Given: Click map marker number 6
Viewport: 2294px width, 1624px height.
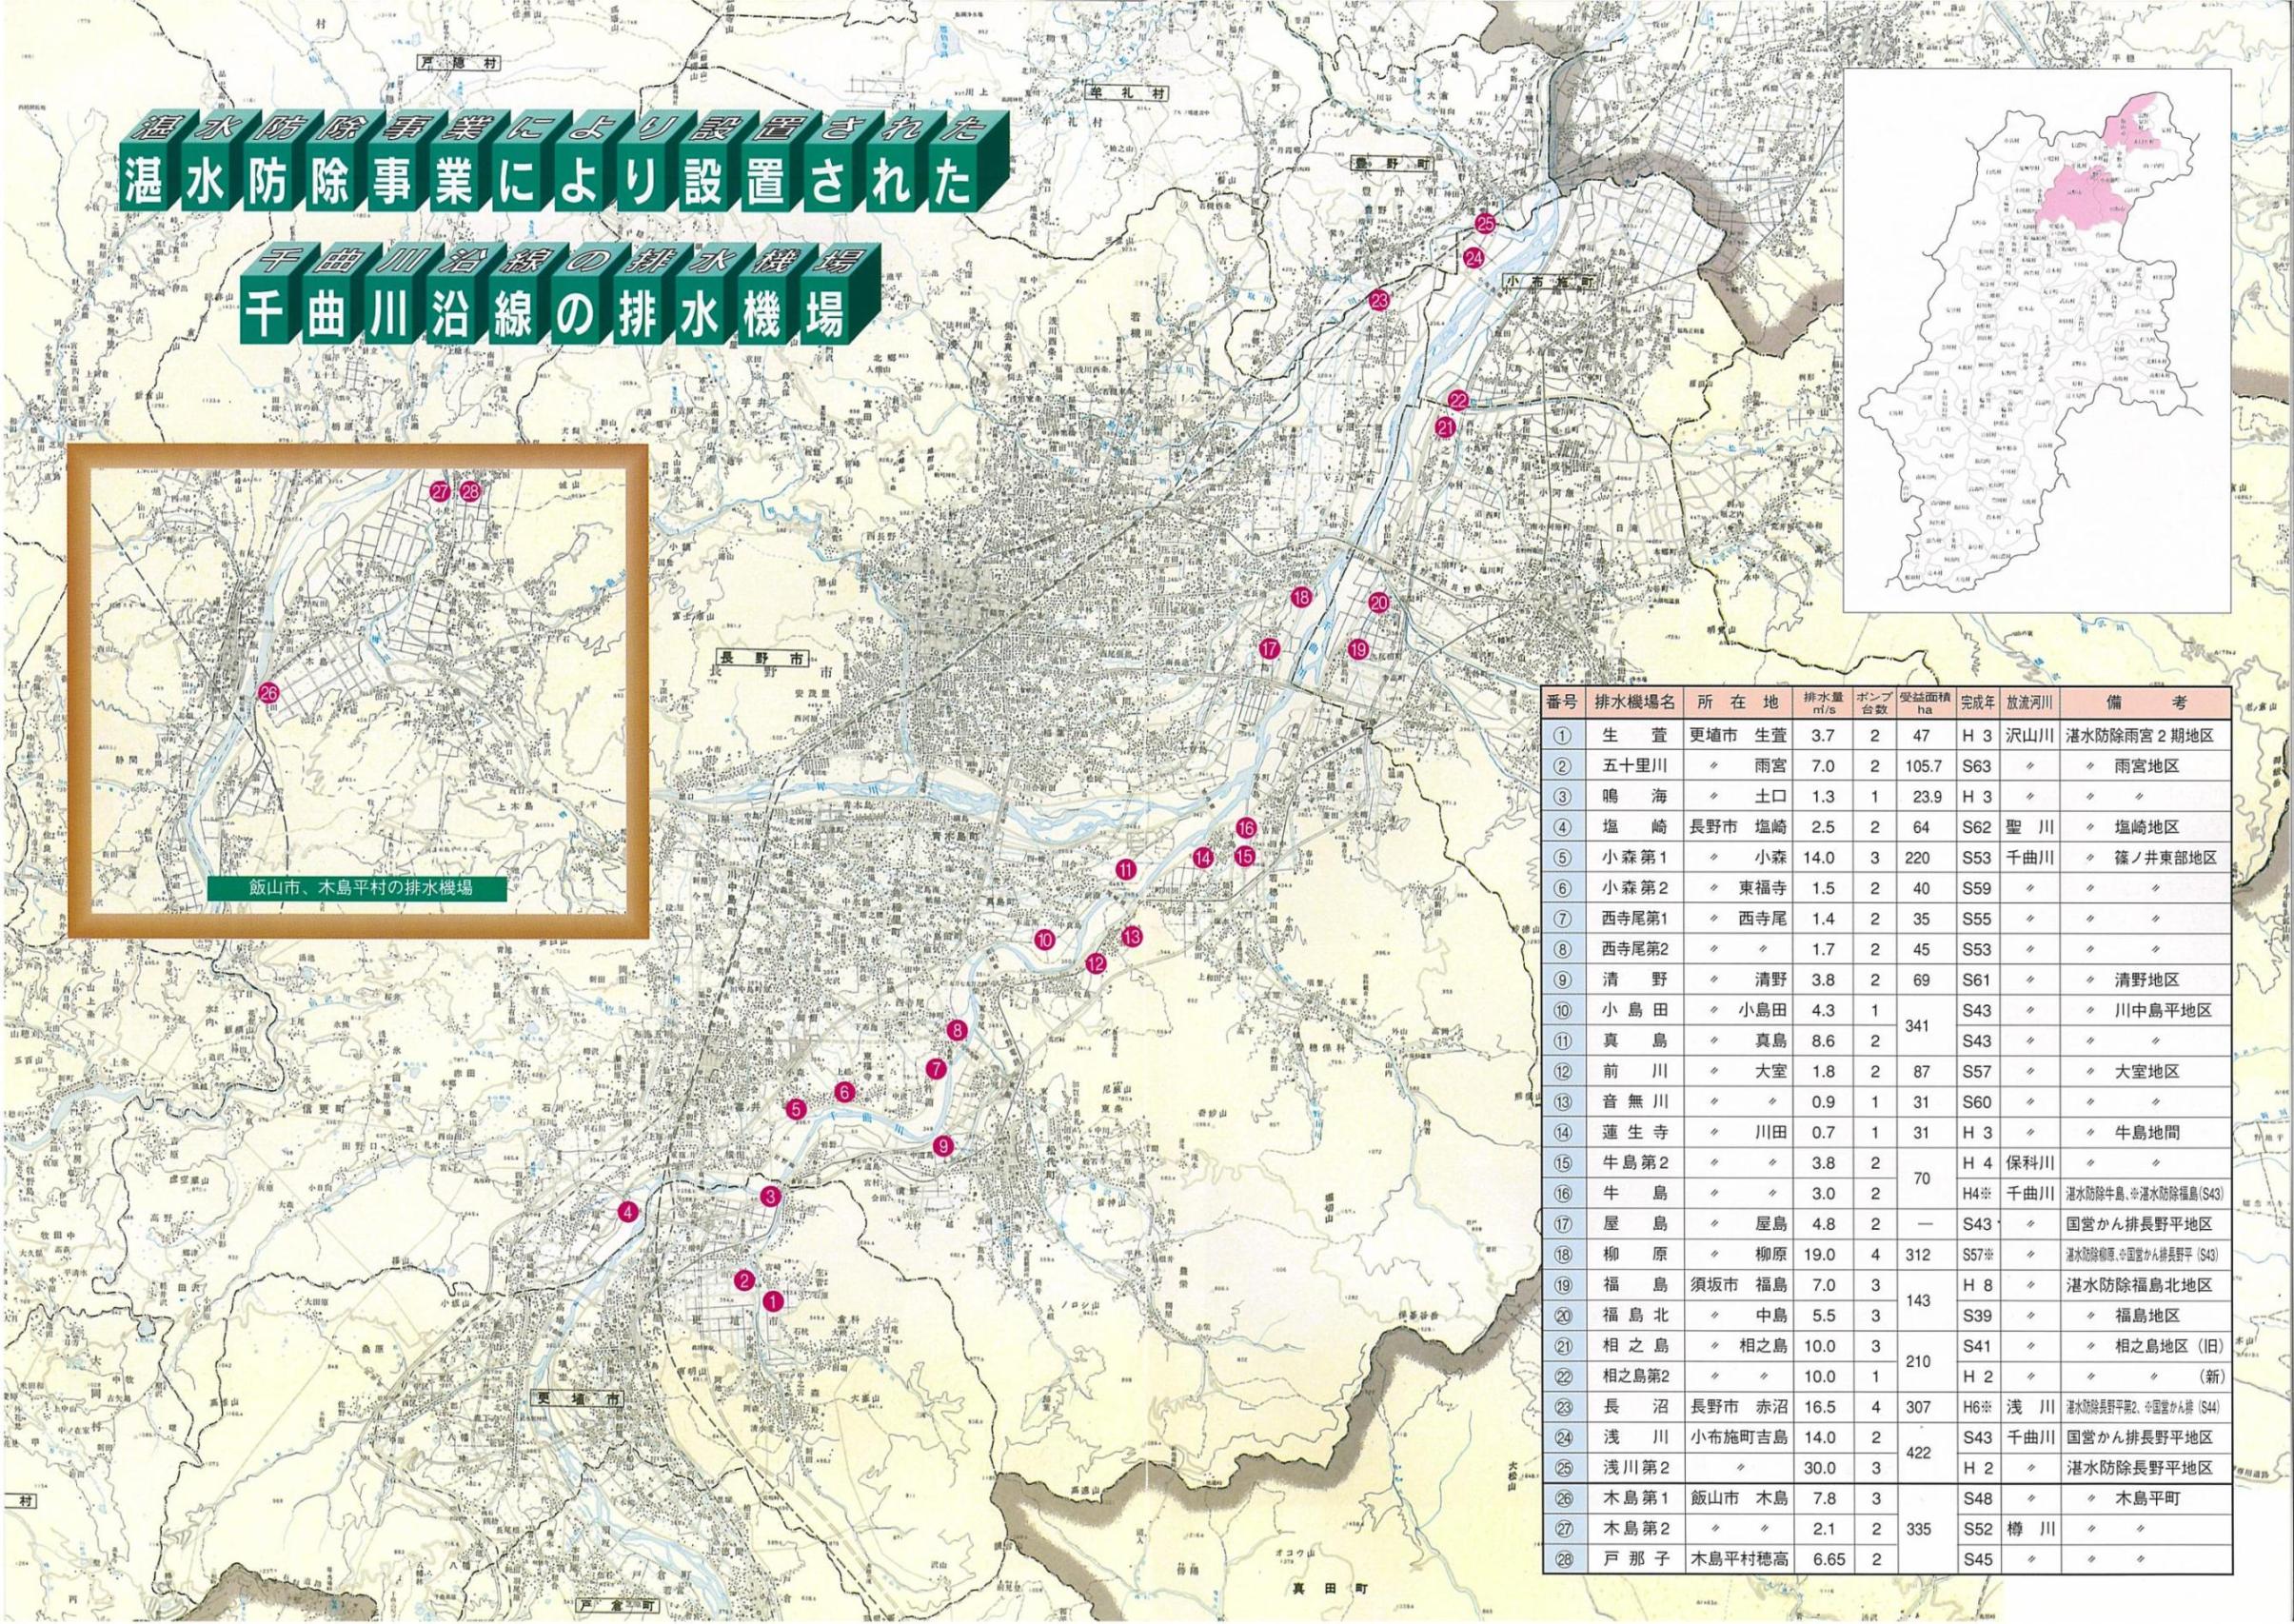Looking at the screenshot, I should tap(844, 1092).
